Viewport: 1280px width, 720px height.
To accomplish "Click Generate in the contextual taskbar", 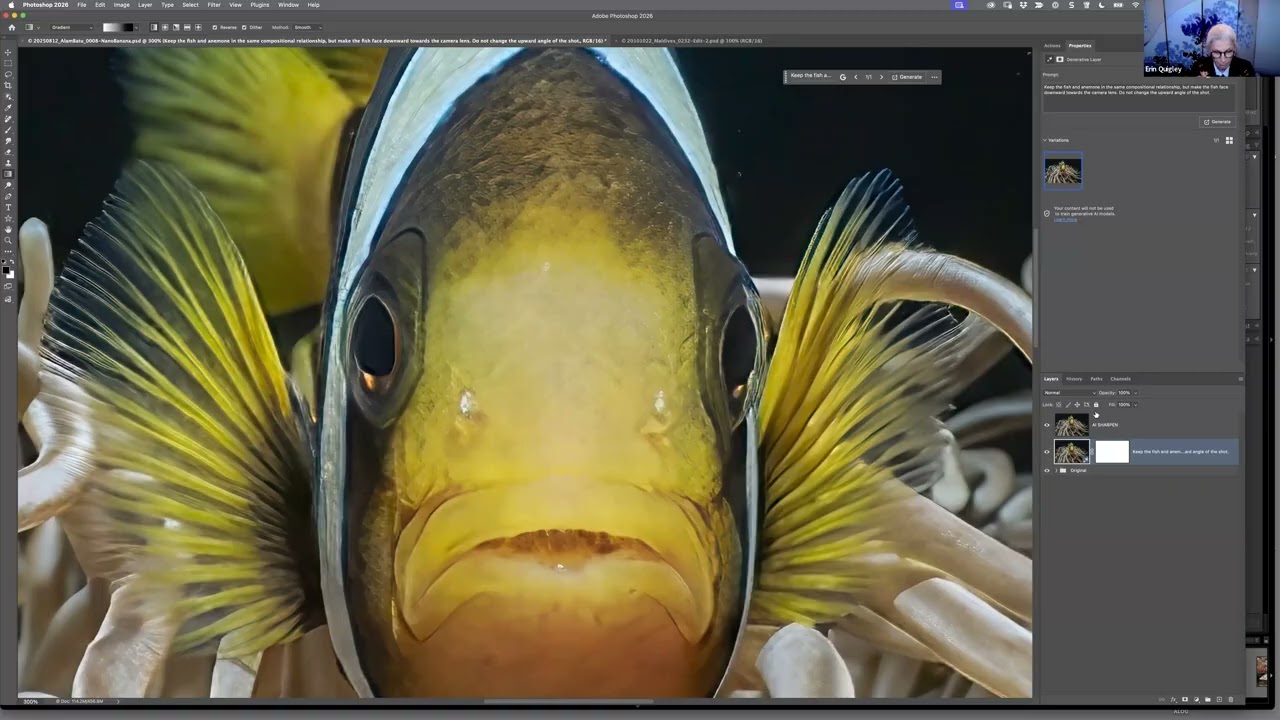I will 907,77.
